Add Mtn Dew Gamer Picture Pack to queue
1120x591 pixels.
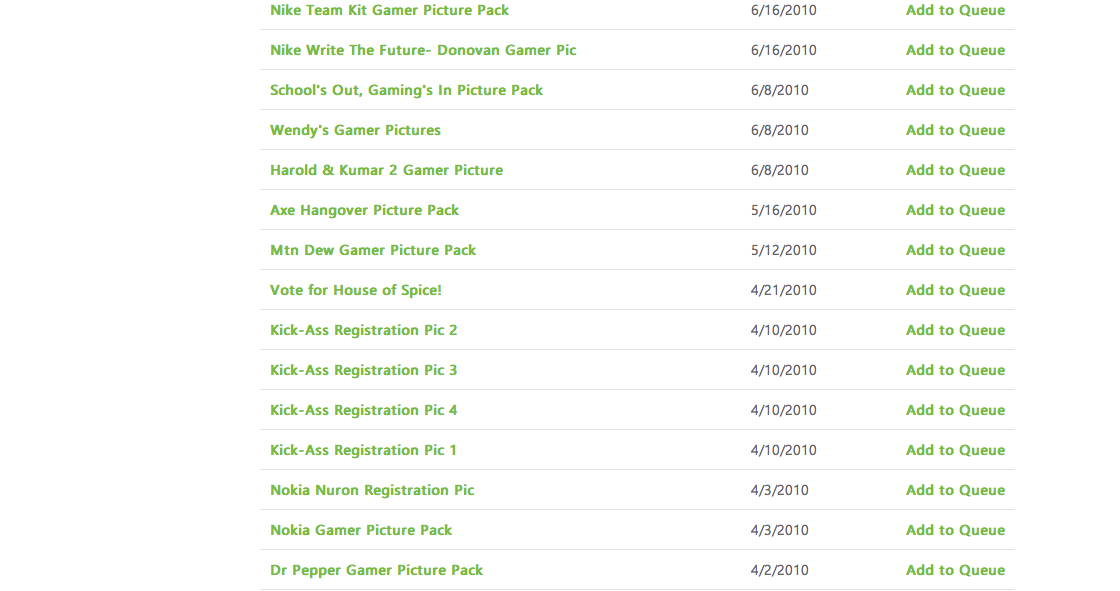coord(955,250)
